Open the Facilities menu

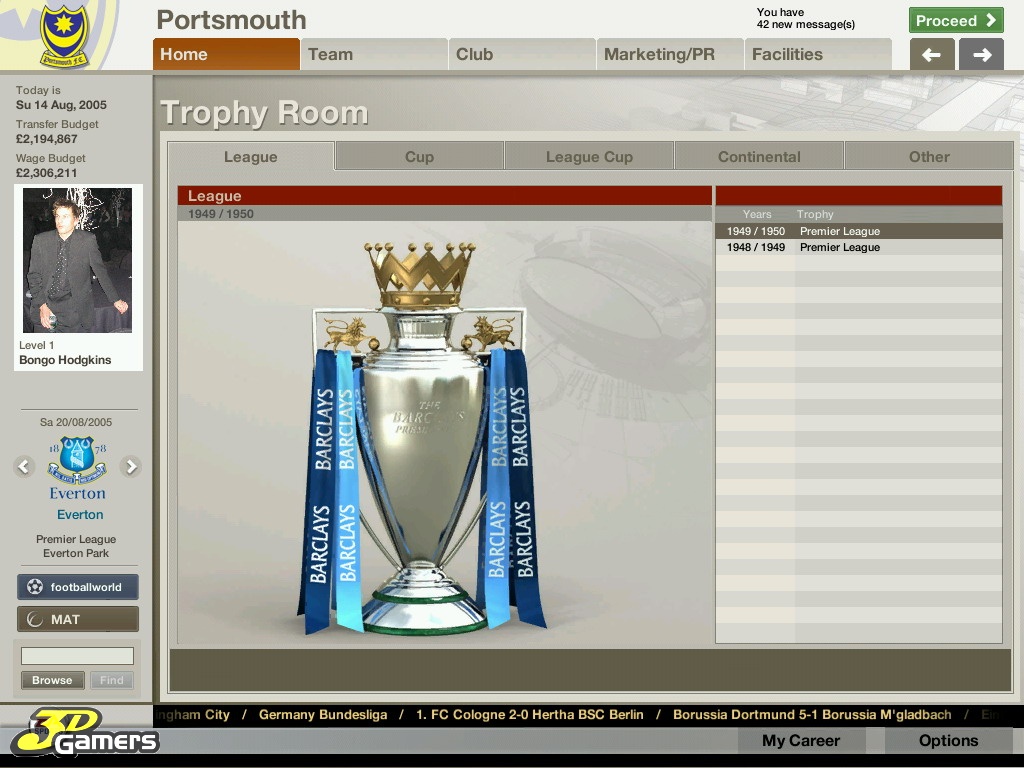point(818,55)
